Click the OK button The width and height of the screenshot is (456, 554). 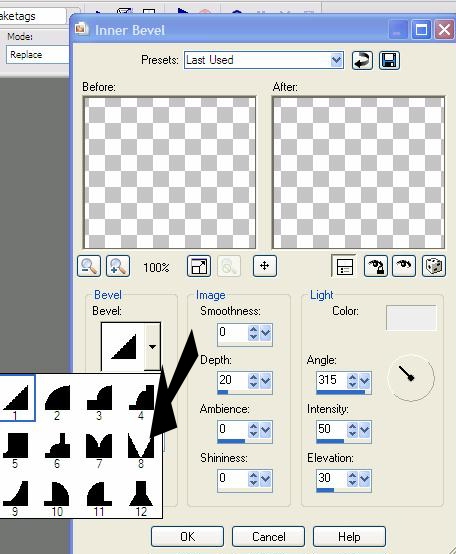point(187,537)
